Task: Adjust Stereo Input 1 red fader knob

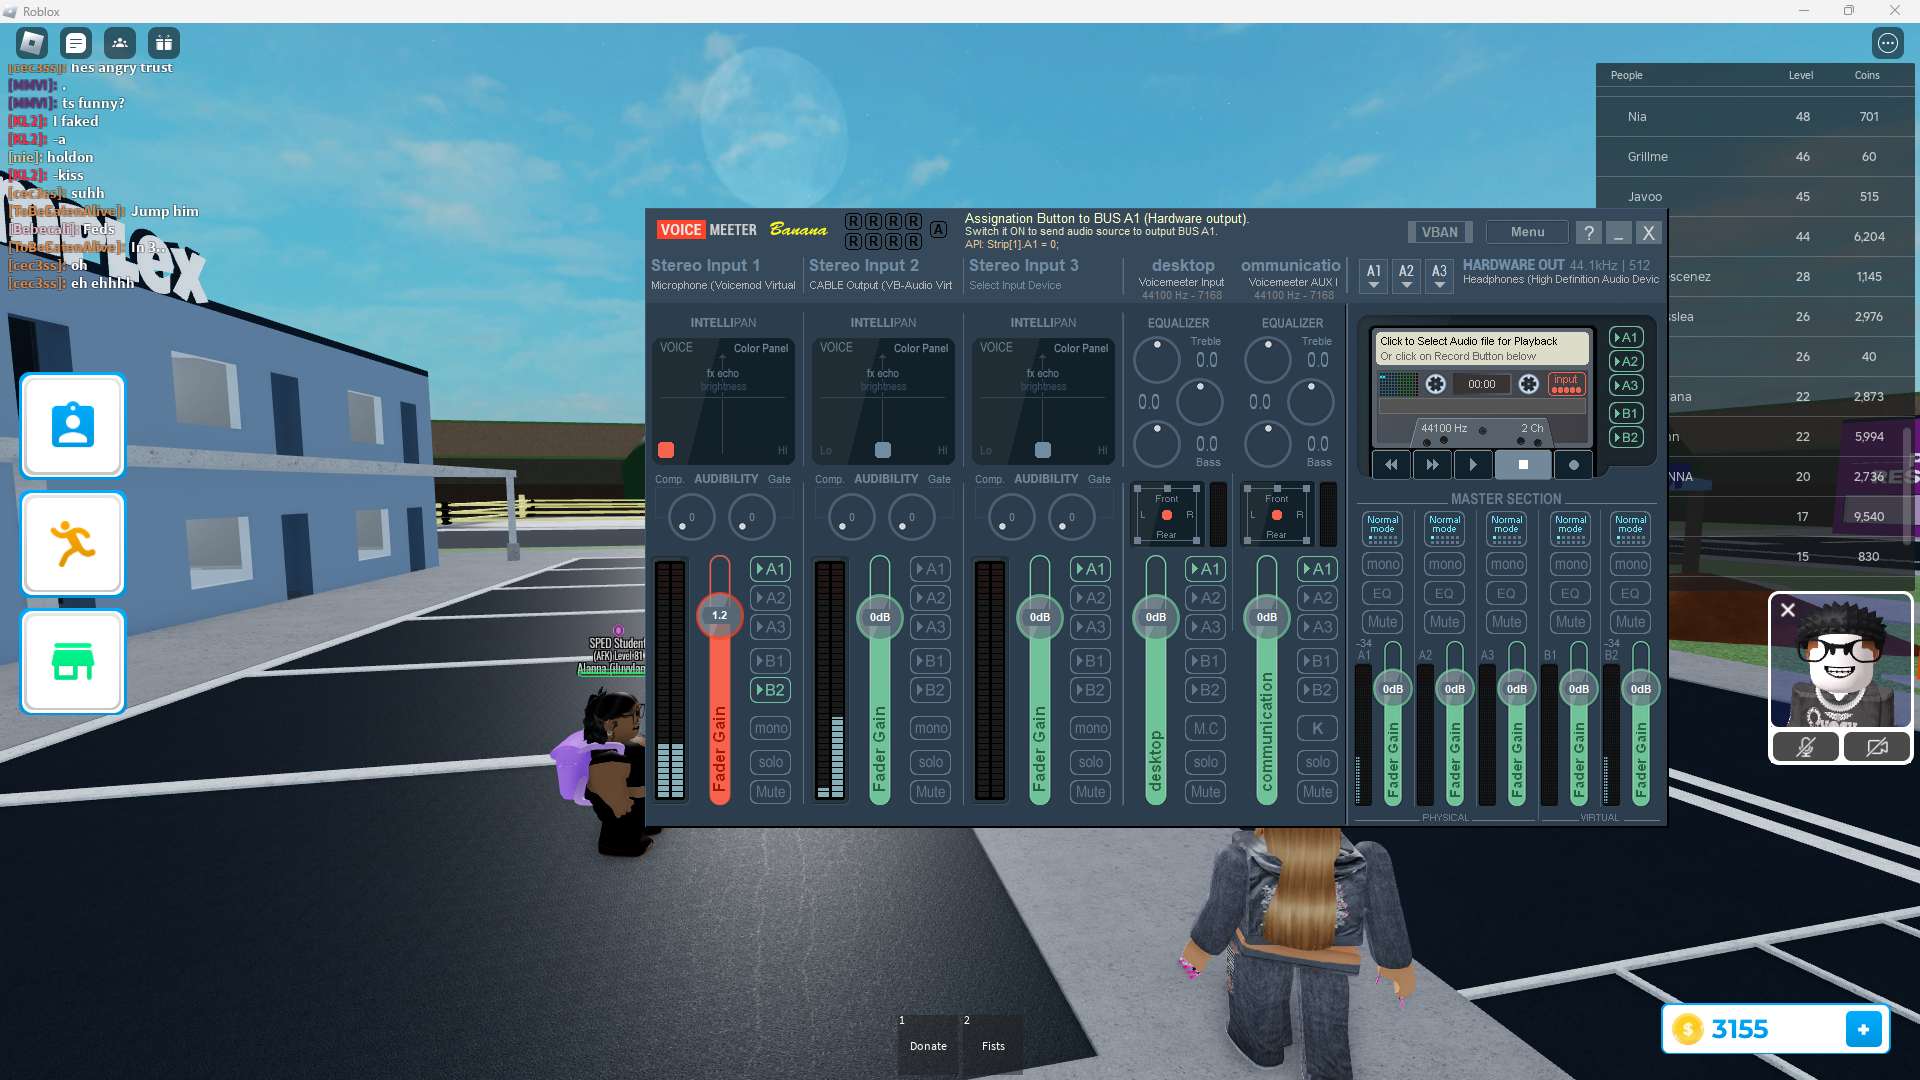Action: click(720, 615)
